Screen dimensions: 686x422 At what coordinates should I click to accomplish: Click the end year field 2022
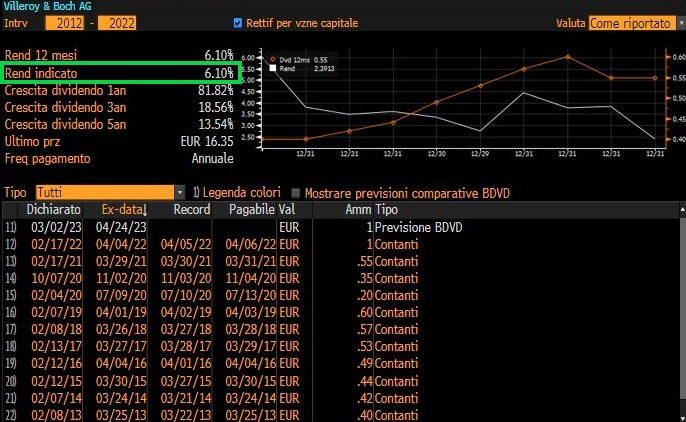point(117,23)
